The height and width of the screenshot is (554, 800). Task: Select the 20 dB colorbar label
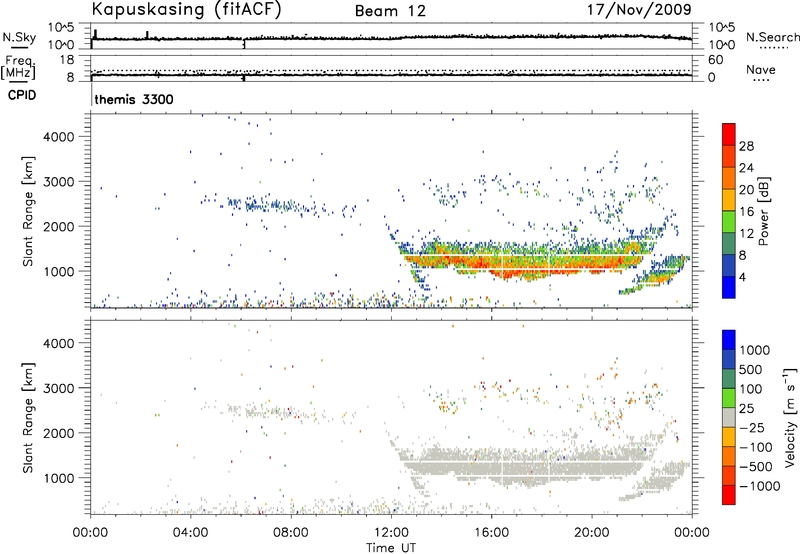(746, 190)
